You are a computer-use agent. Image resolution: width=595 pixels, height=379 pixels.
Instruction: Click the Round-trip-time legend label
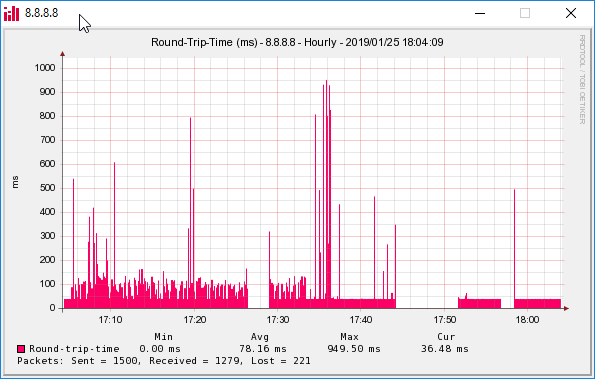[74, 349]
